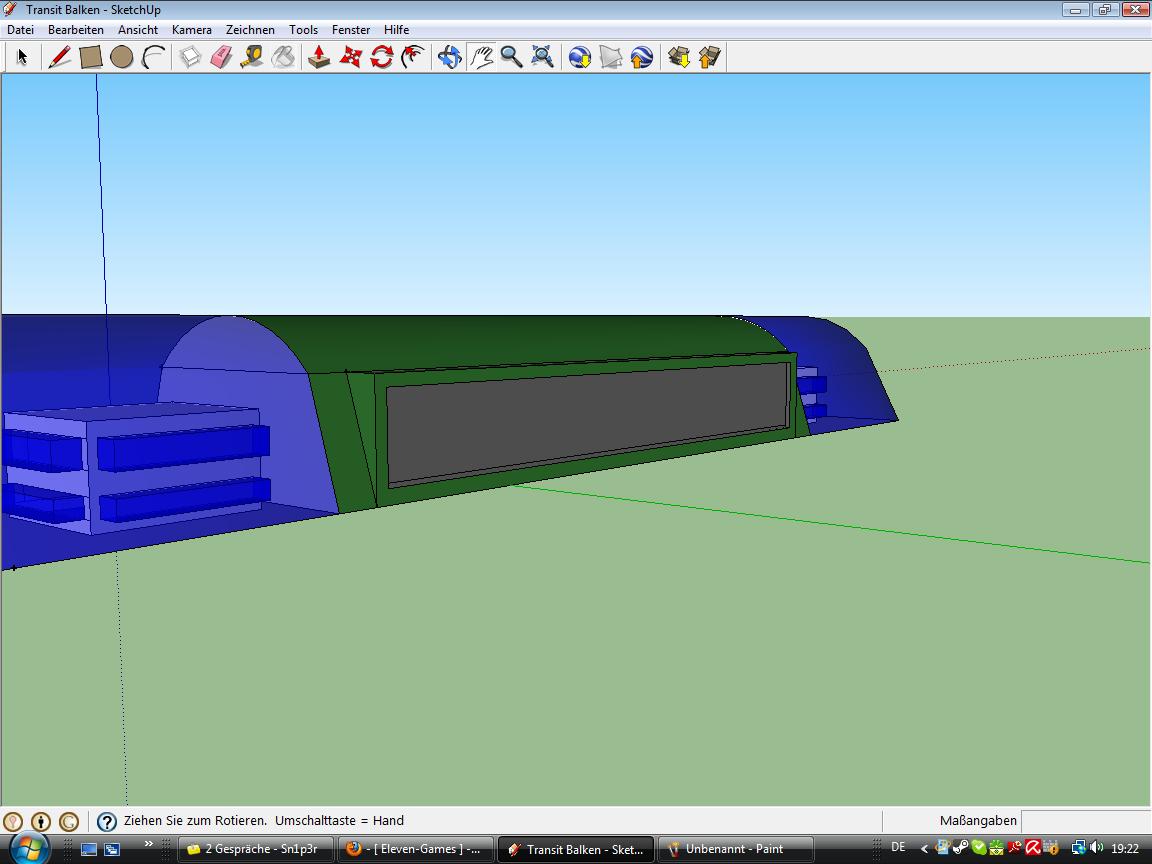The image size is (1152, 864).
Task: Select the Push/Pull tool
Action: coord(319,57)
